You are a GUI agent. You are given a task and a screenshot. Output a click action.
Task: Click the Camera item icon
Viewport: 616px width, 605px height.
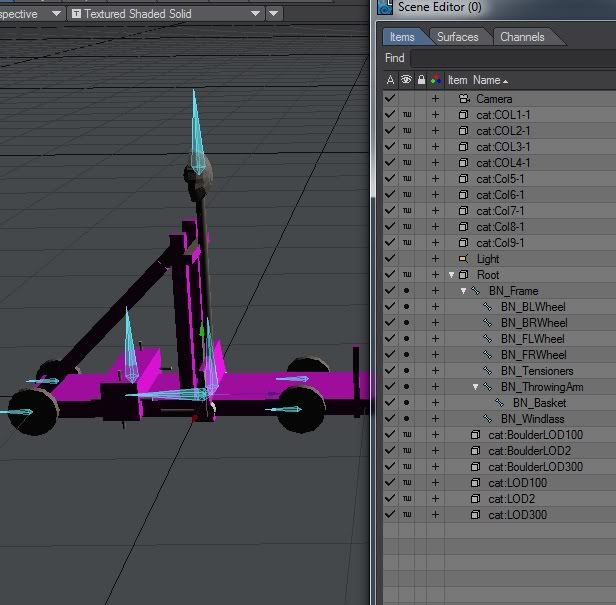tap(463, 99)
